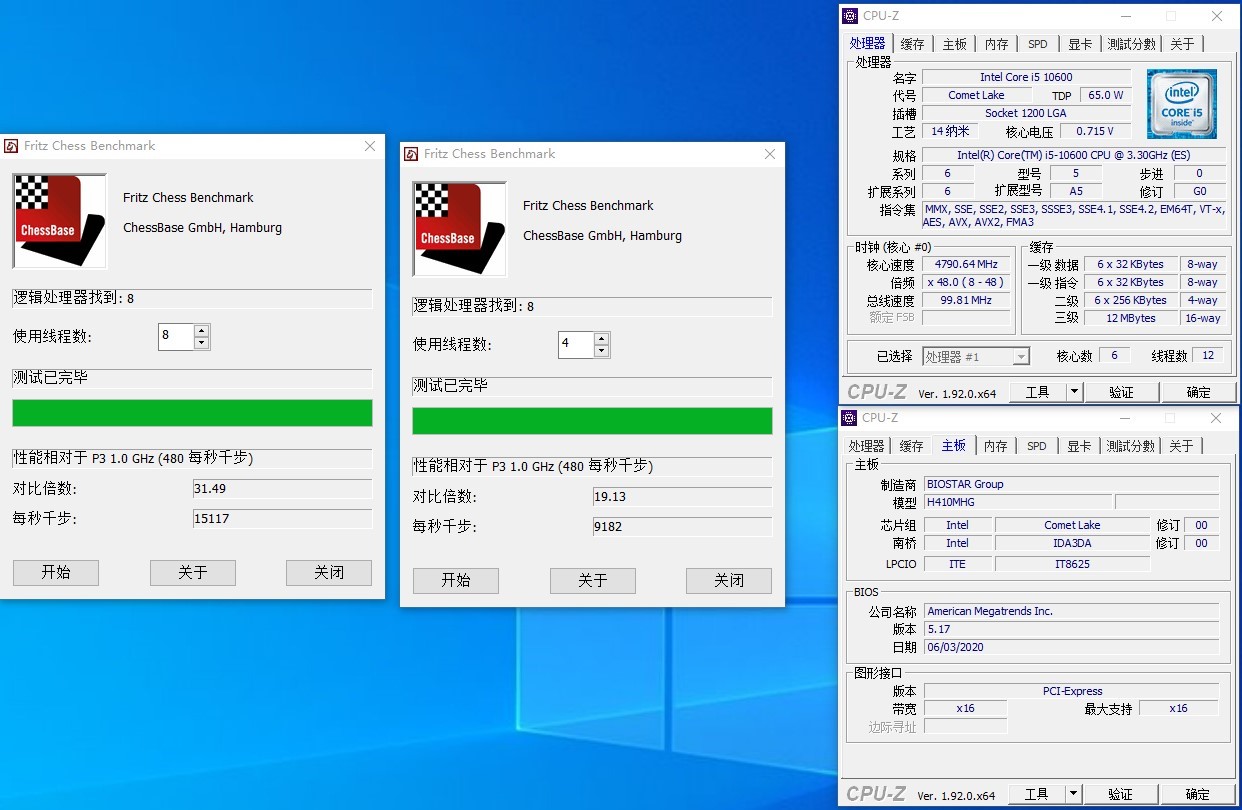
Task: Click 确定 button in lower CPU-Z
Action: point(1198,794)
